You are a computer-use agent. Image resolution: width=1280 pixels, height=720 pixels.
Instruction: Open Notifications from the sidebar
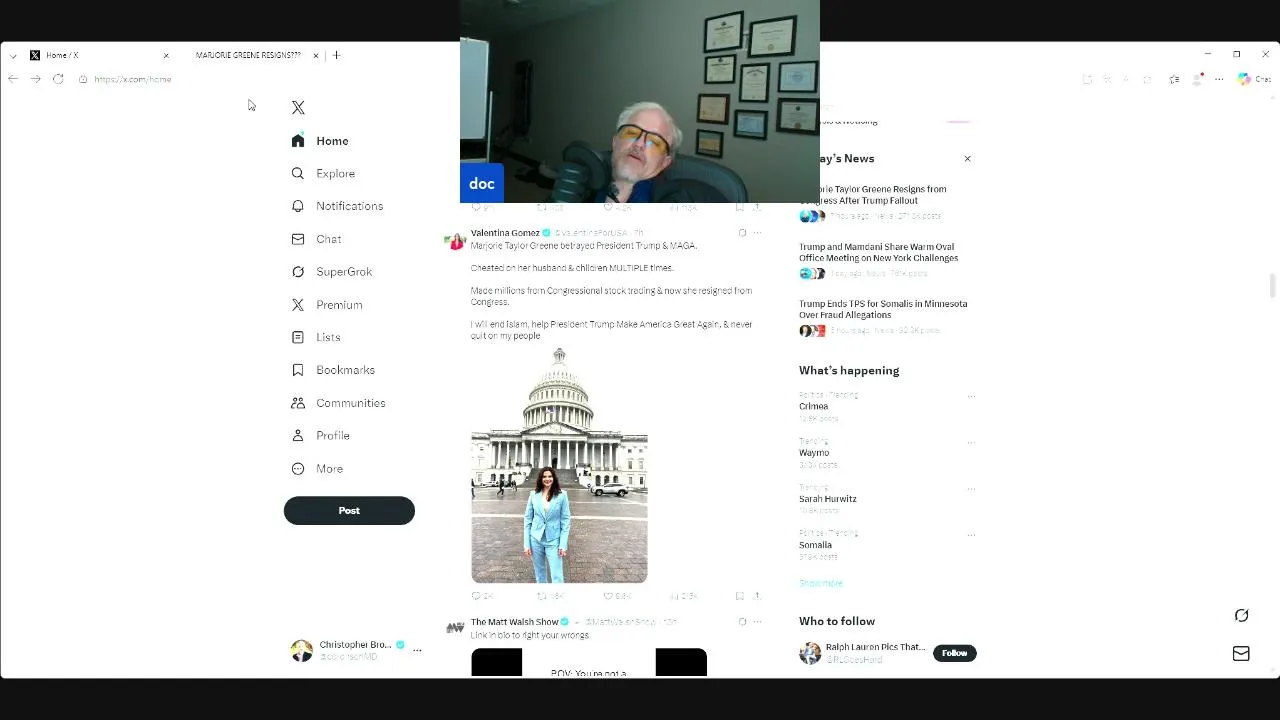(337, 206)
